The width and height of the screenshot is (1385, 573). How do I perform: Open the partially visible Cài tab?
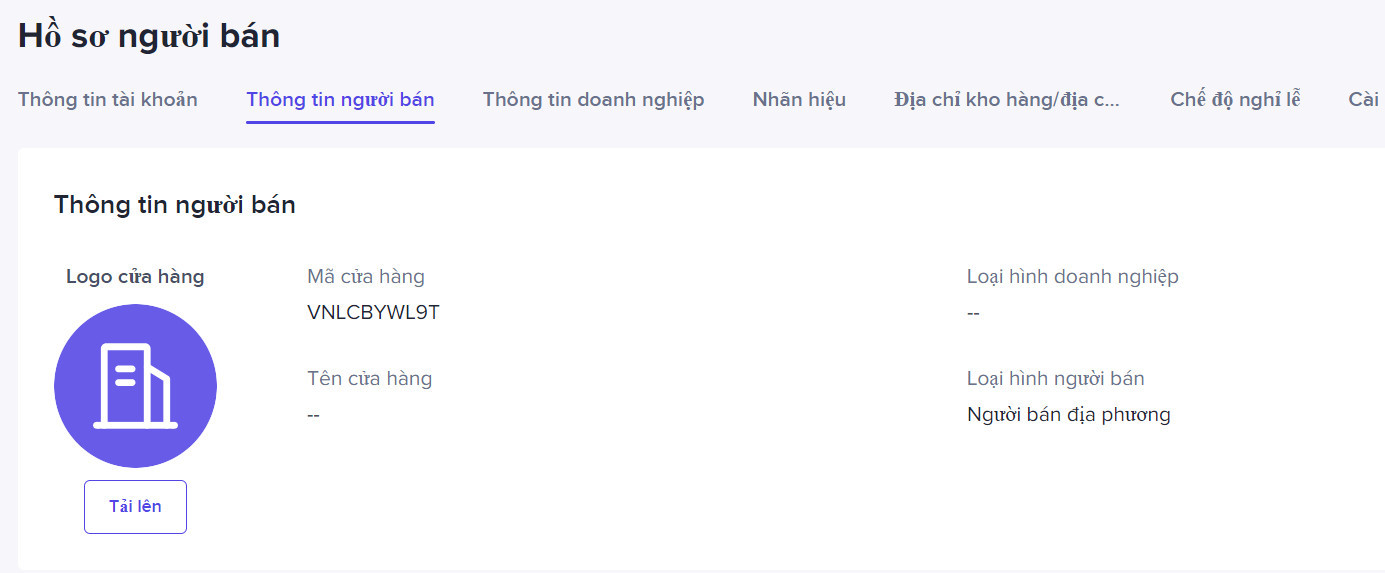(1366, 99)
